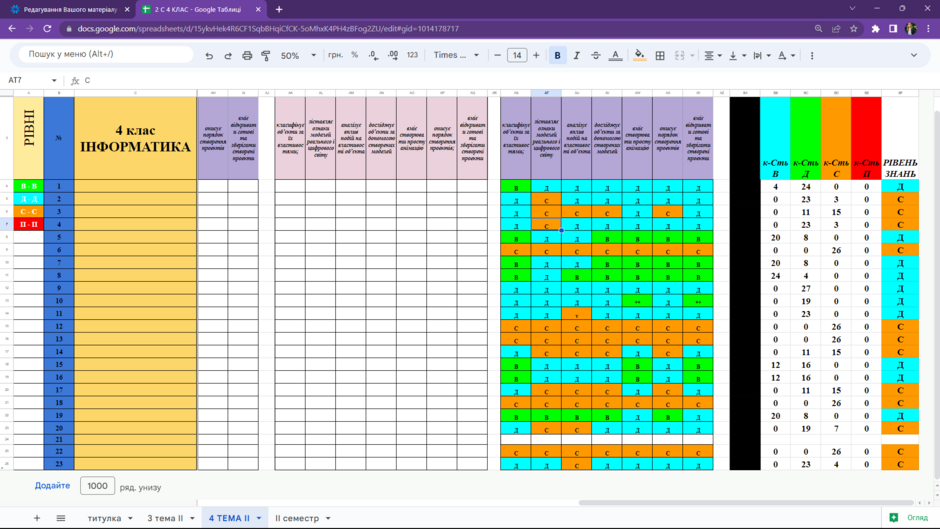940x529 pixels.
Task: Open the merge cells options
Action: pos(684,55)
